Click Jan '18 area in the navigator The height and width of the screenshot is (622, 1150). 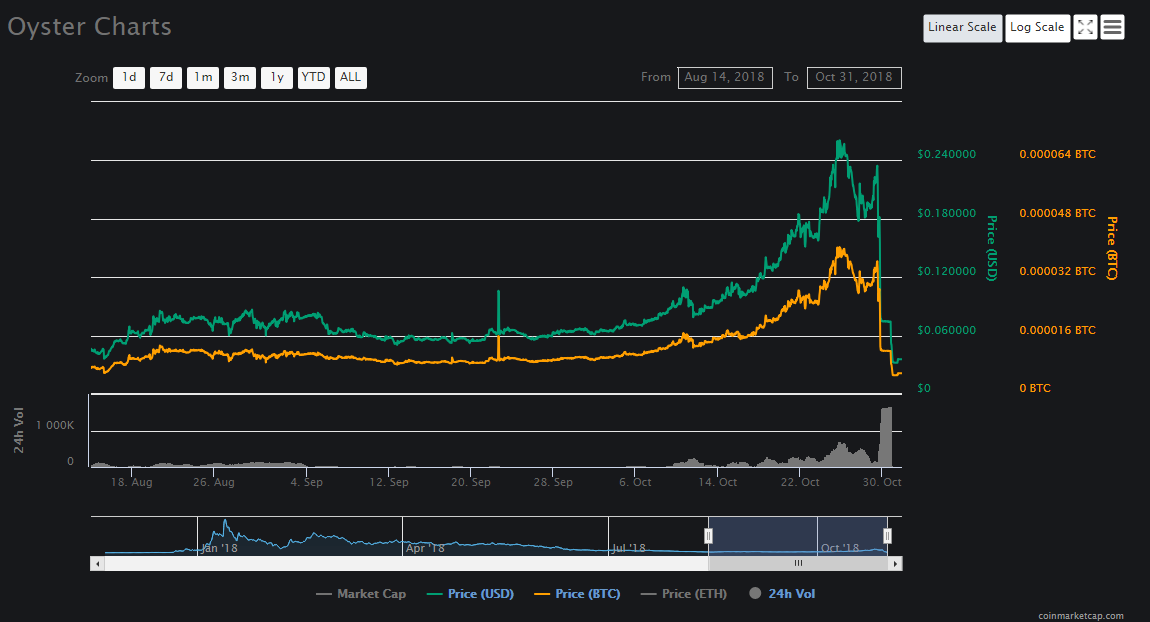coord(219,548)
